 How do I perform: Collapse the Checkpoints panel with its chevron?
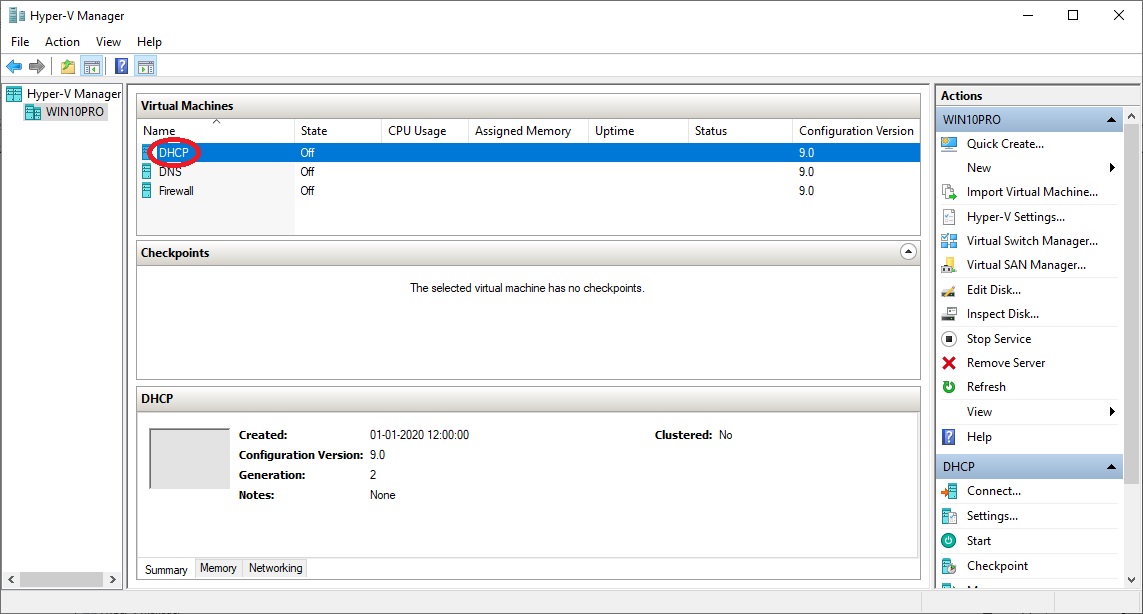tap(908, 252)
